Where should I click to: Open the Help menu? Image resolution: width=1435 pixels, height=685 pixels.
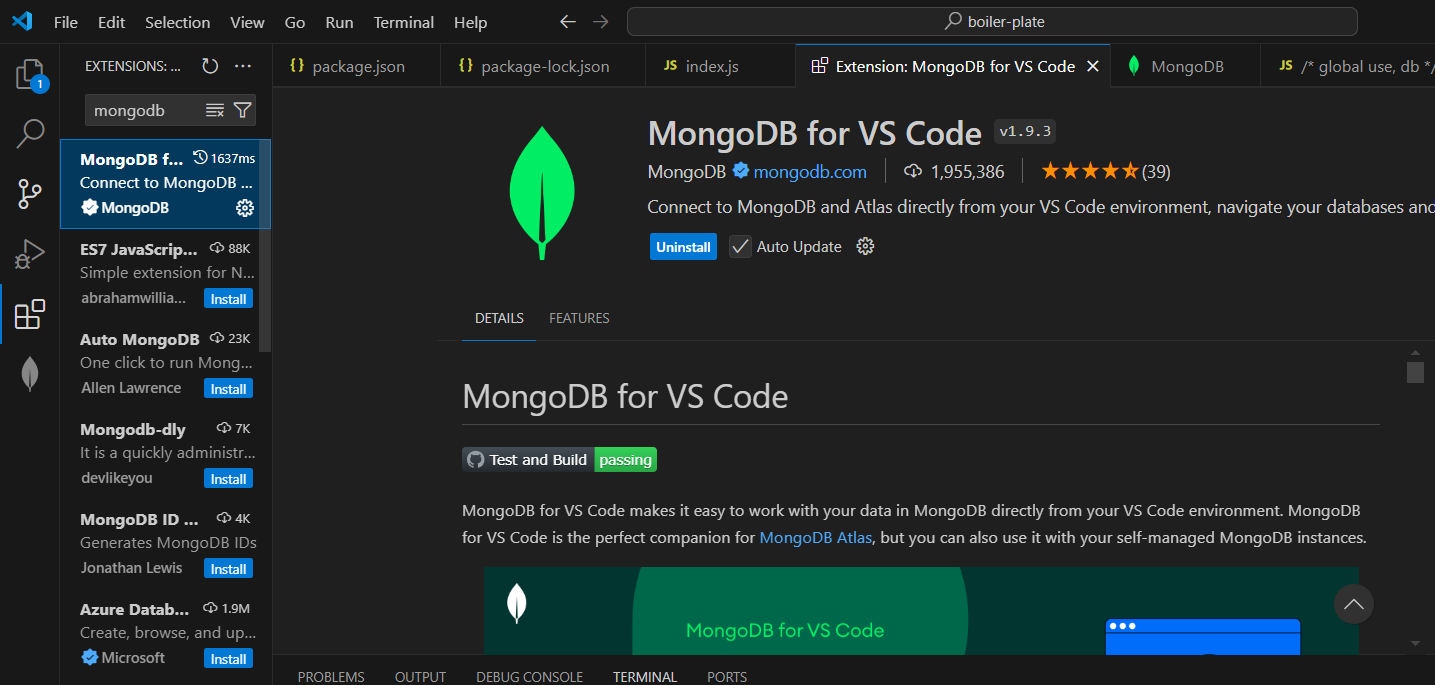470,22
